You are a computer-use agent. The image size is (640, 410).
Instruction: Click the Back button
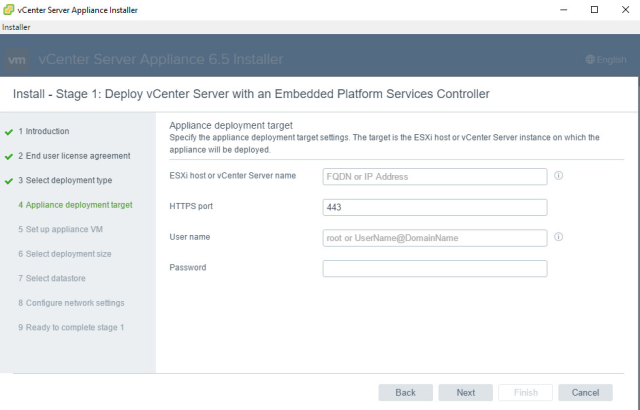405,392
